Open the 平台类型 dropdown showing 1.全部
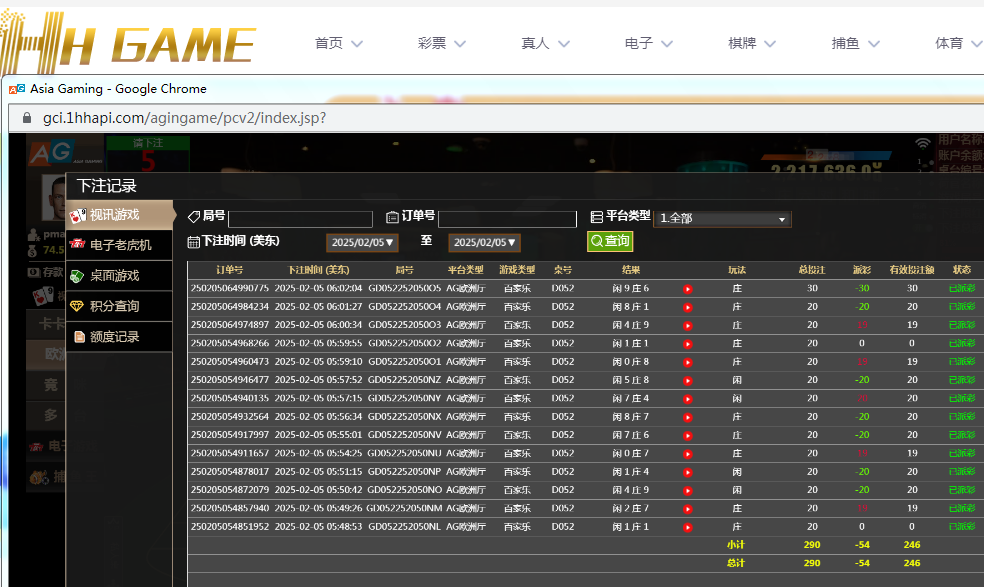 (722, 219)
